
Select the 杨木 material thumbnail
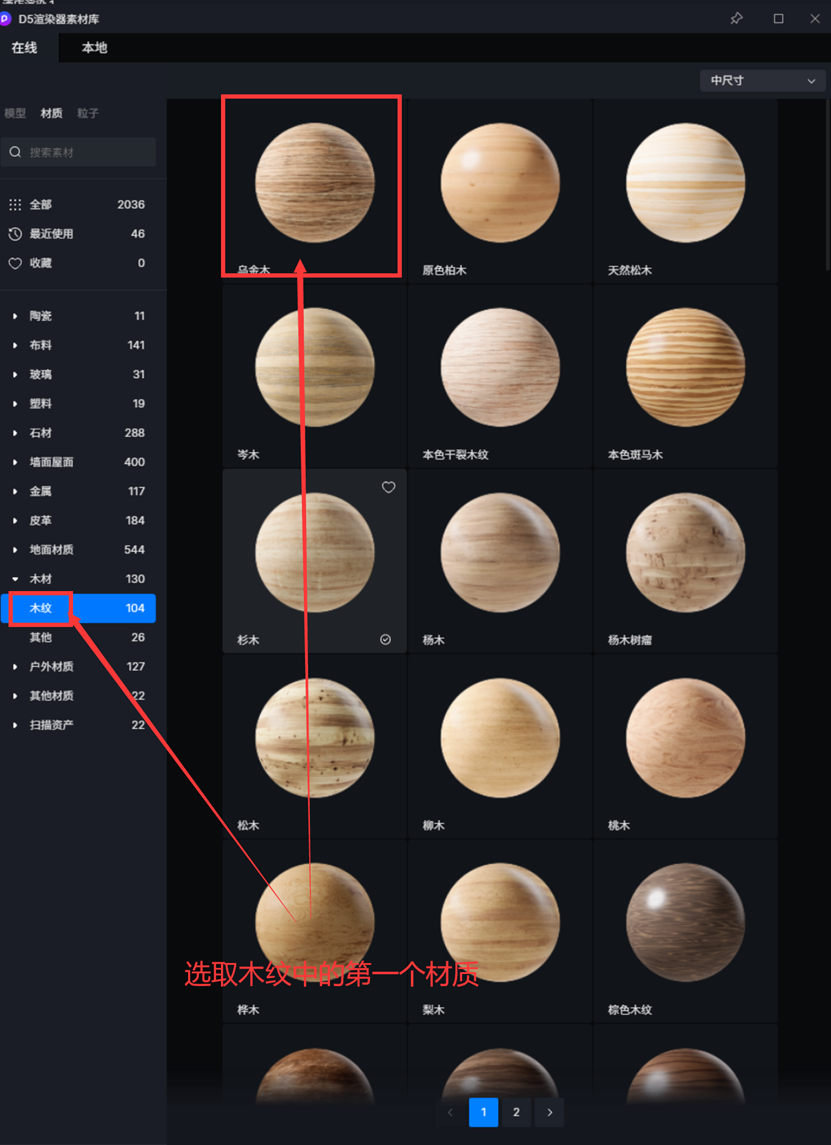click(x=500, y=553)
